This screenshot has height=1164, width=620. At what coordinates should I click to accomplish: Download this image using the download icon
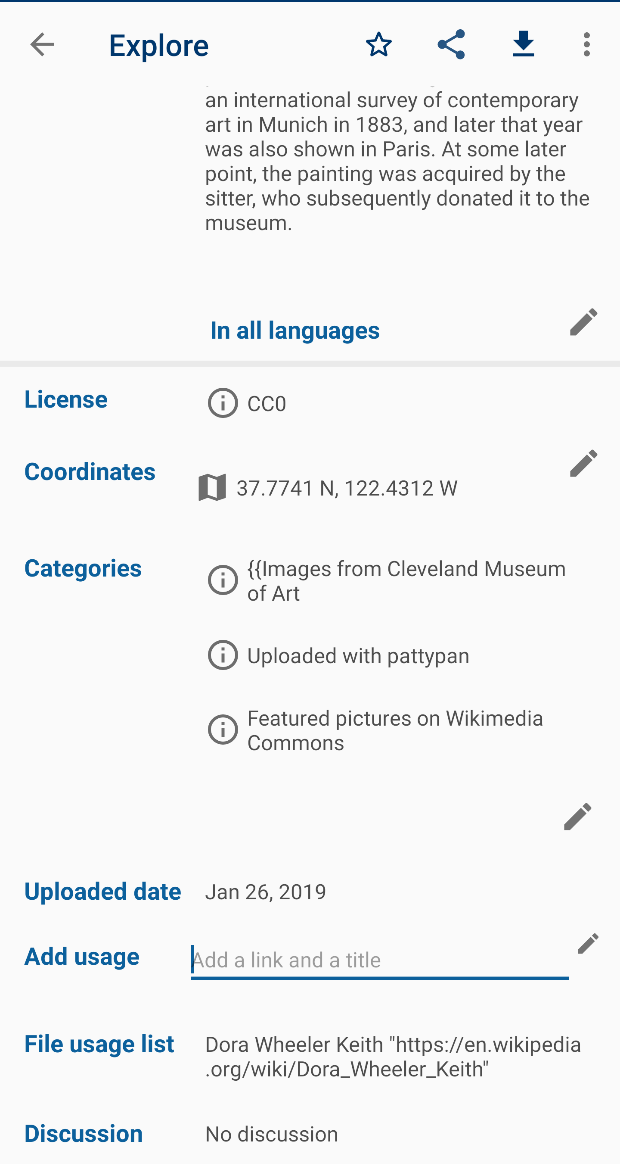[523, 45]
